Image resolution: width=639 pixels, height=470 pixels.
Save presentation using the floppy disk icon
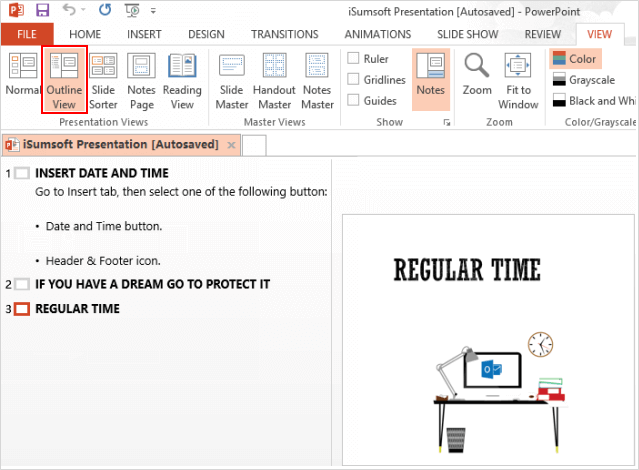(x=42, y=11)
